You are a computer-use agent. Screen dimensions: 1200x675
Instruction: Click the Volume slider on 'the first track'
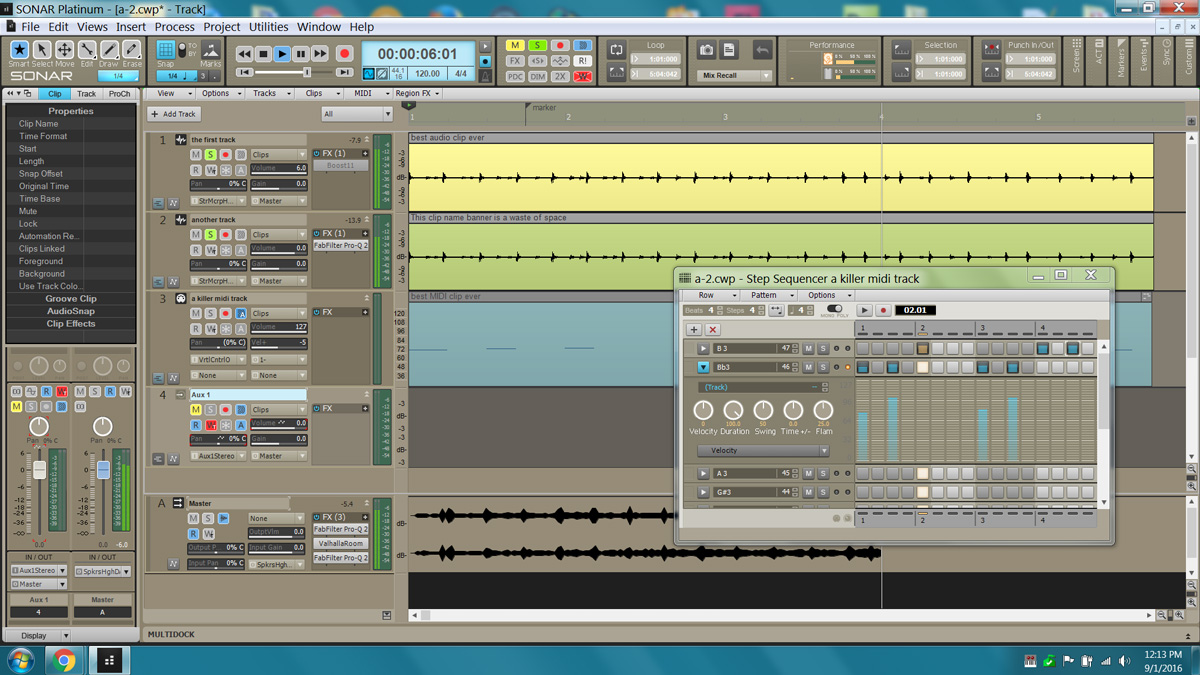click(278, 169)
